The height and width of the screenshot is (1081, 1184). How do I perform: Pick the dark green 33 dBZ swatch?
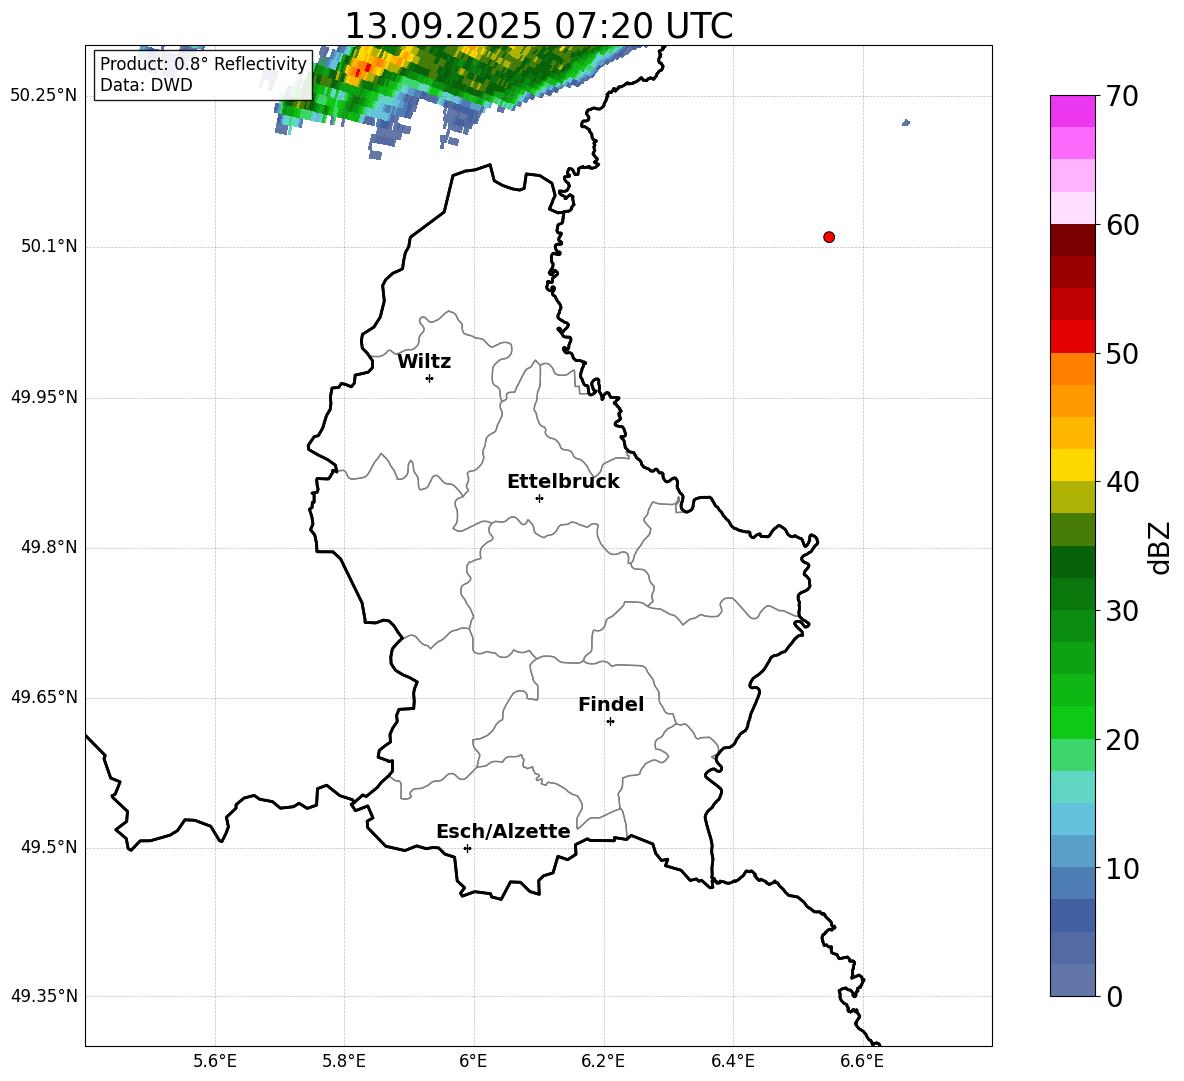point(1072,562)
